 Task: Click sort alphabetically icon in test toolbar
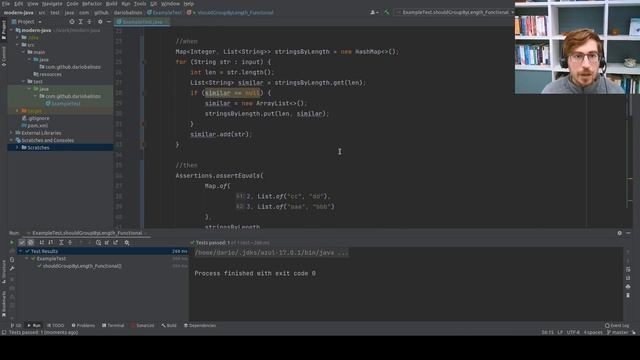click(x=42, y=242)
